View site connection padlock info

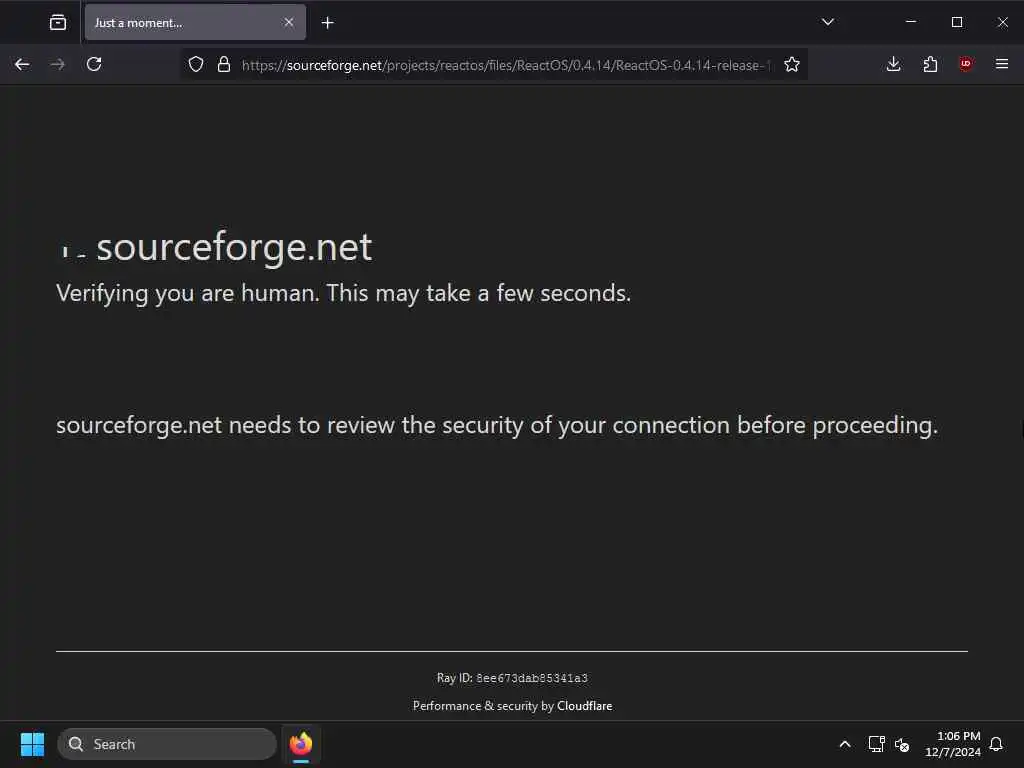224,65
